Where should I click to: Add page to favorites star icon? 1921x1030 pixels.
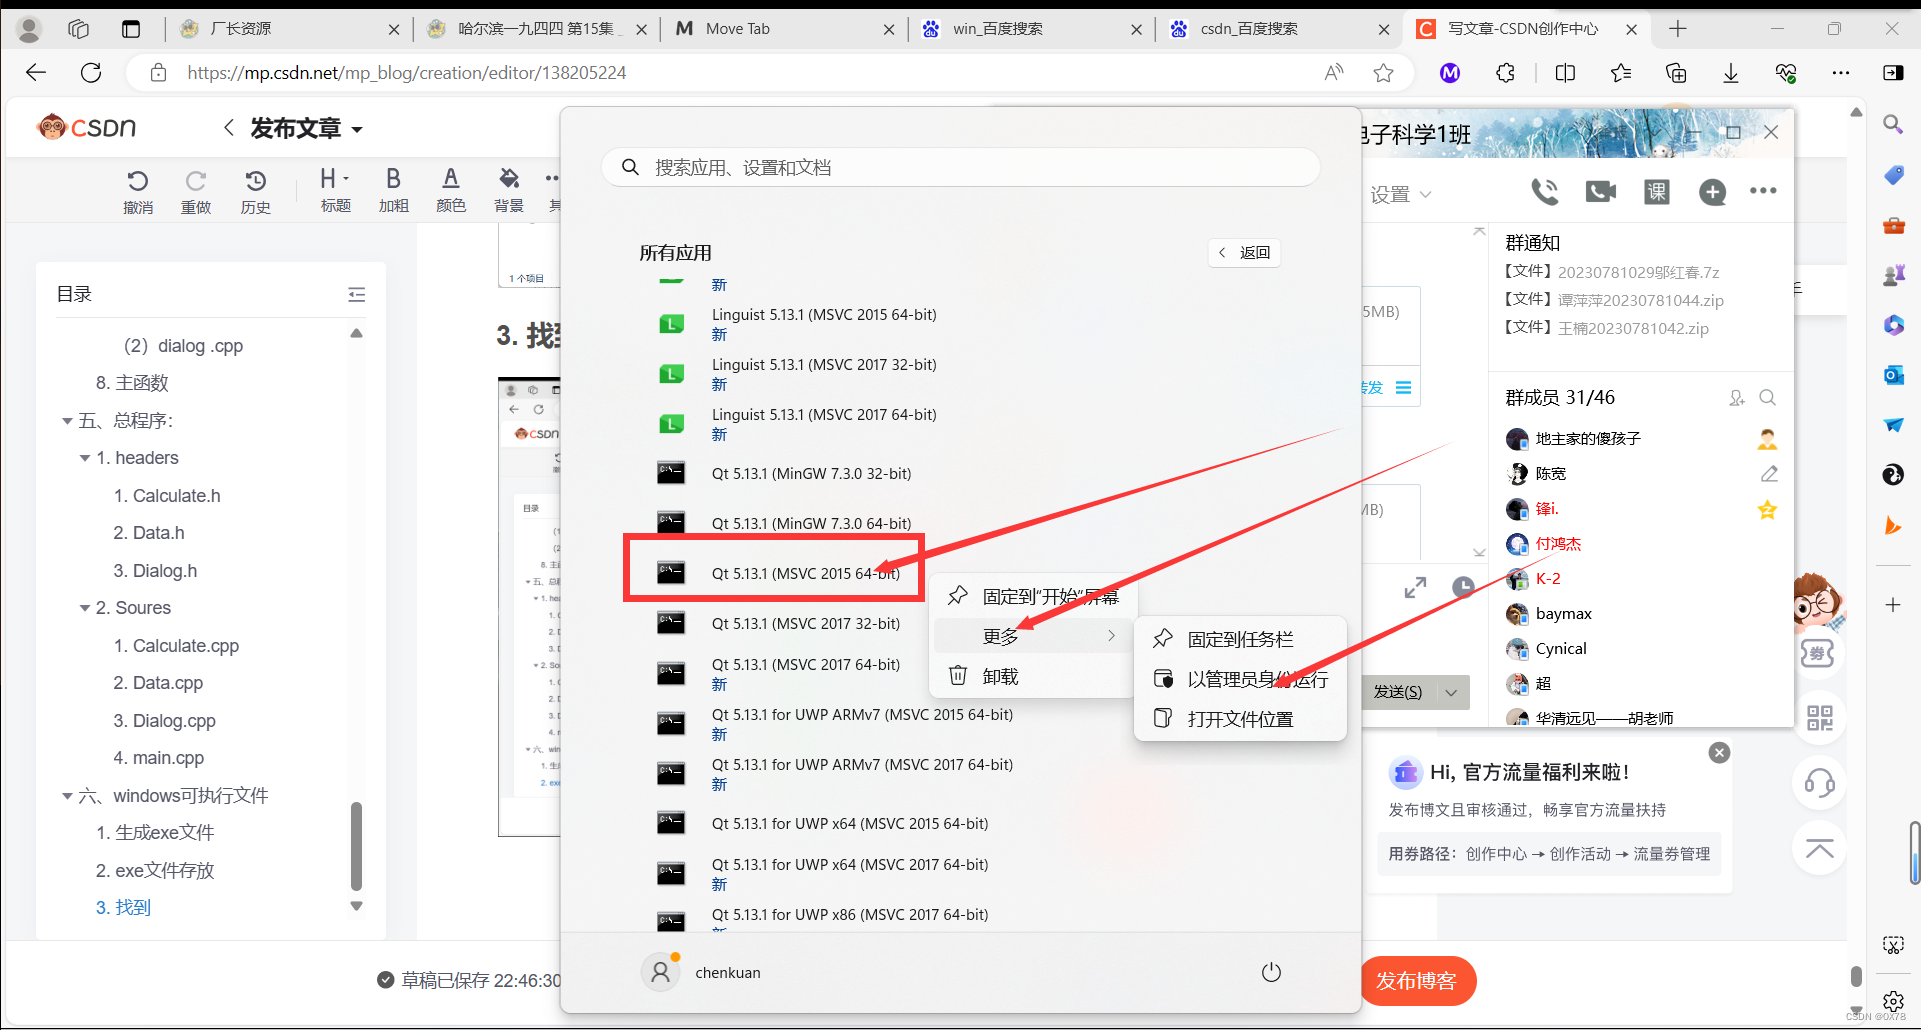coord(1383,72)
